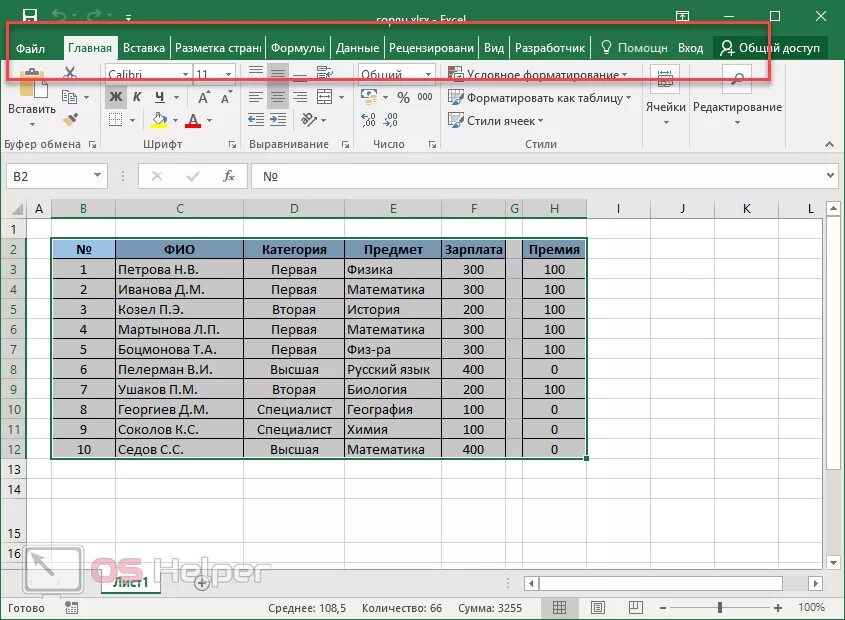Open the fill color dropdown arrow
Image resolution: width=845 pixels, height=620 pixels.
(x=176, y=120)
